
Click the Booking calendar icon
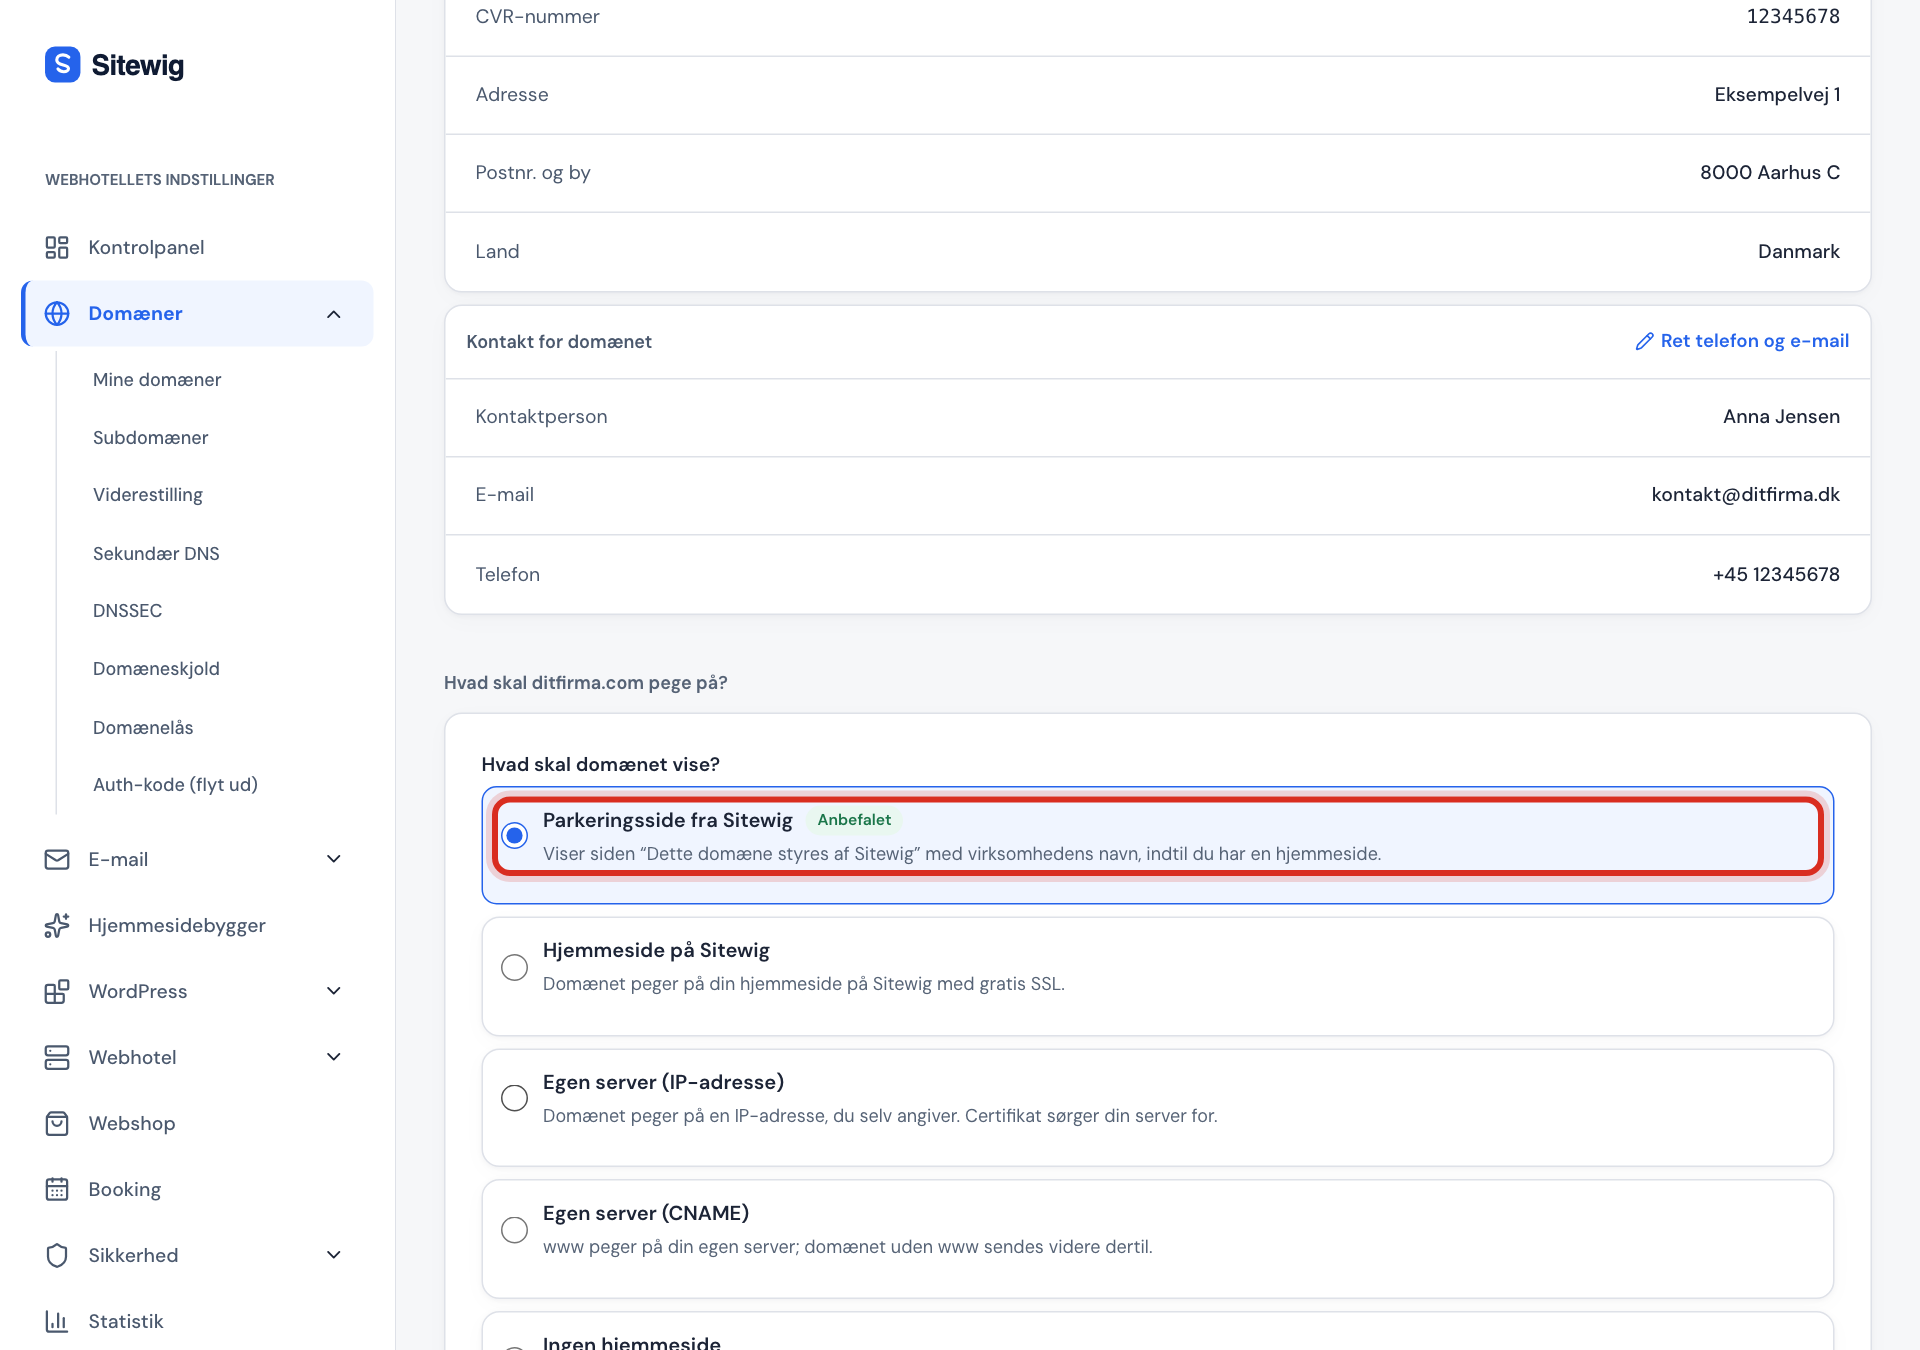click(57, 1189)
